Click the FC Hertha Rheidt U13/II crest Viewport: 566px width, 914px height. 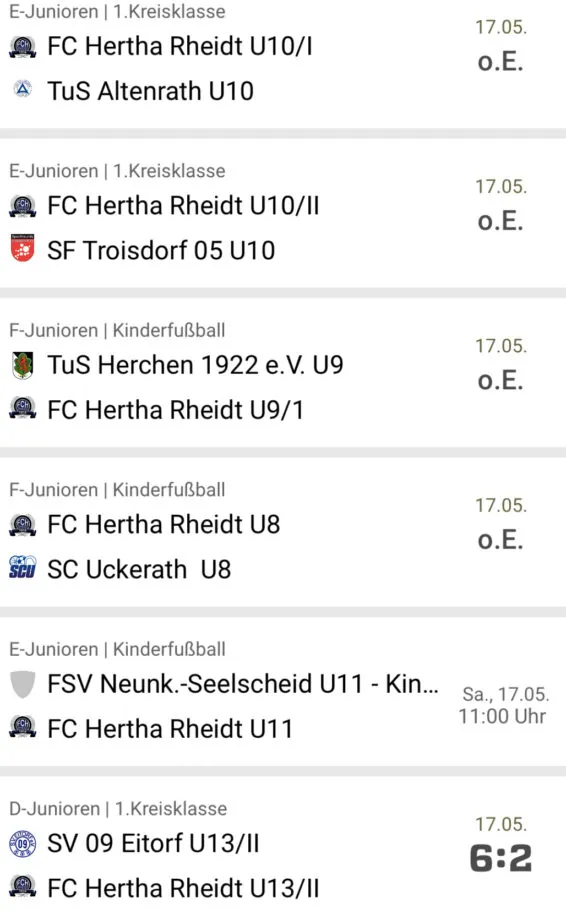[x=23, y=887]
